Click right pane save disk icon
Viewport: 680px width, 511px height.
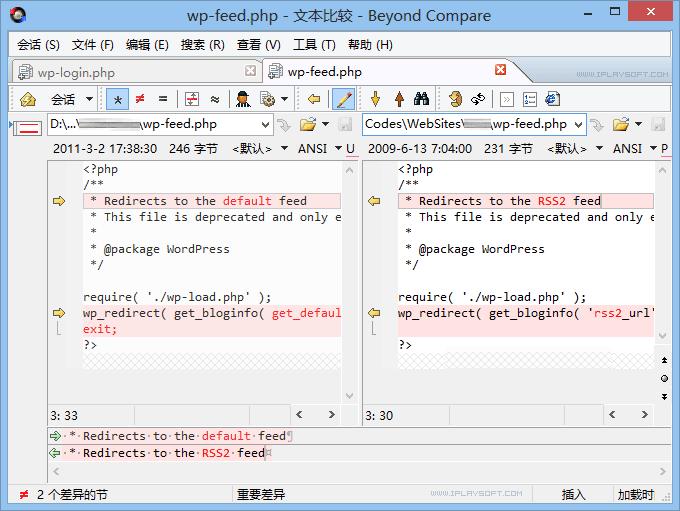[658, 125]
